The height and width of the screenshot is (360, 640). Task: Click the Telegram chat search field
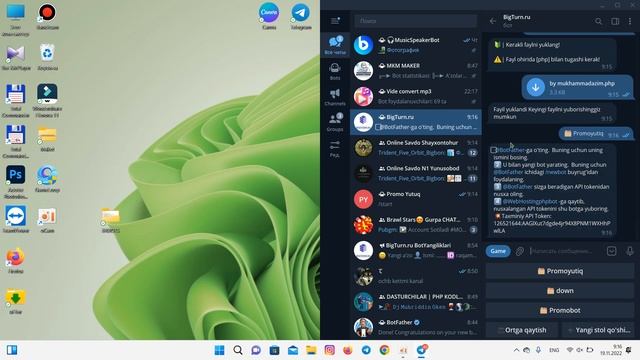pos(415,21)
